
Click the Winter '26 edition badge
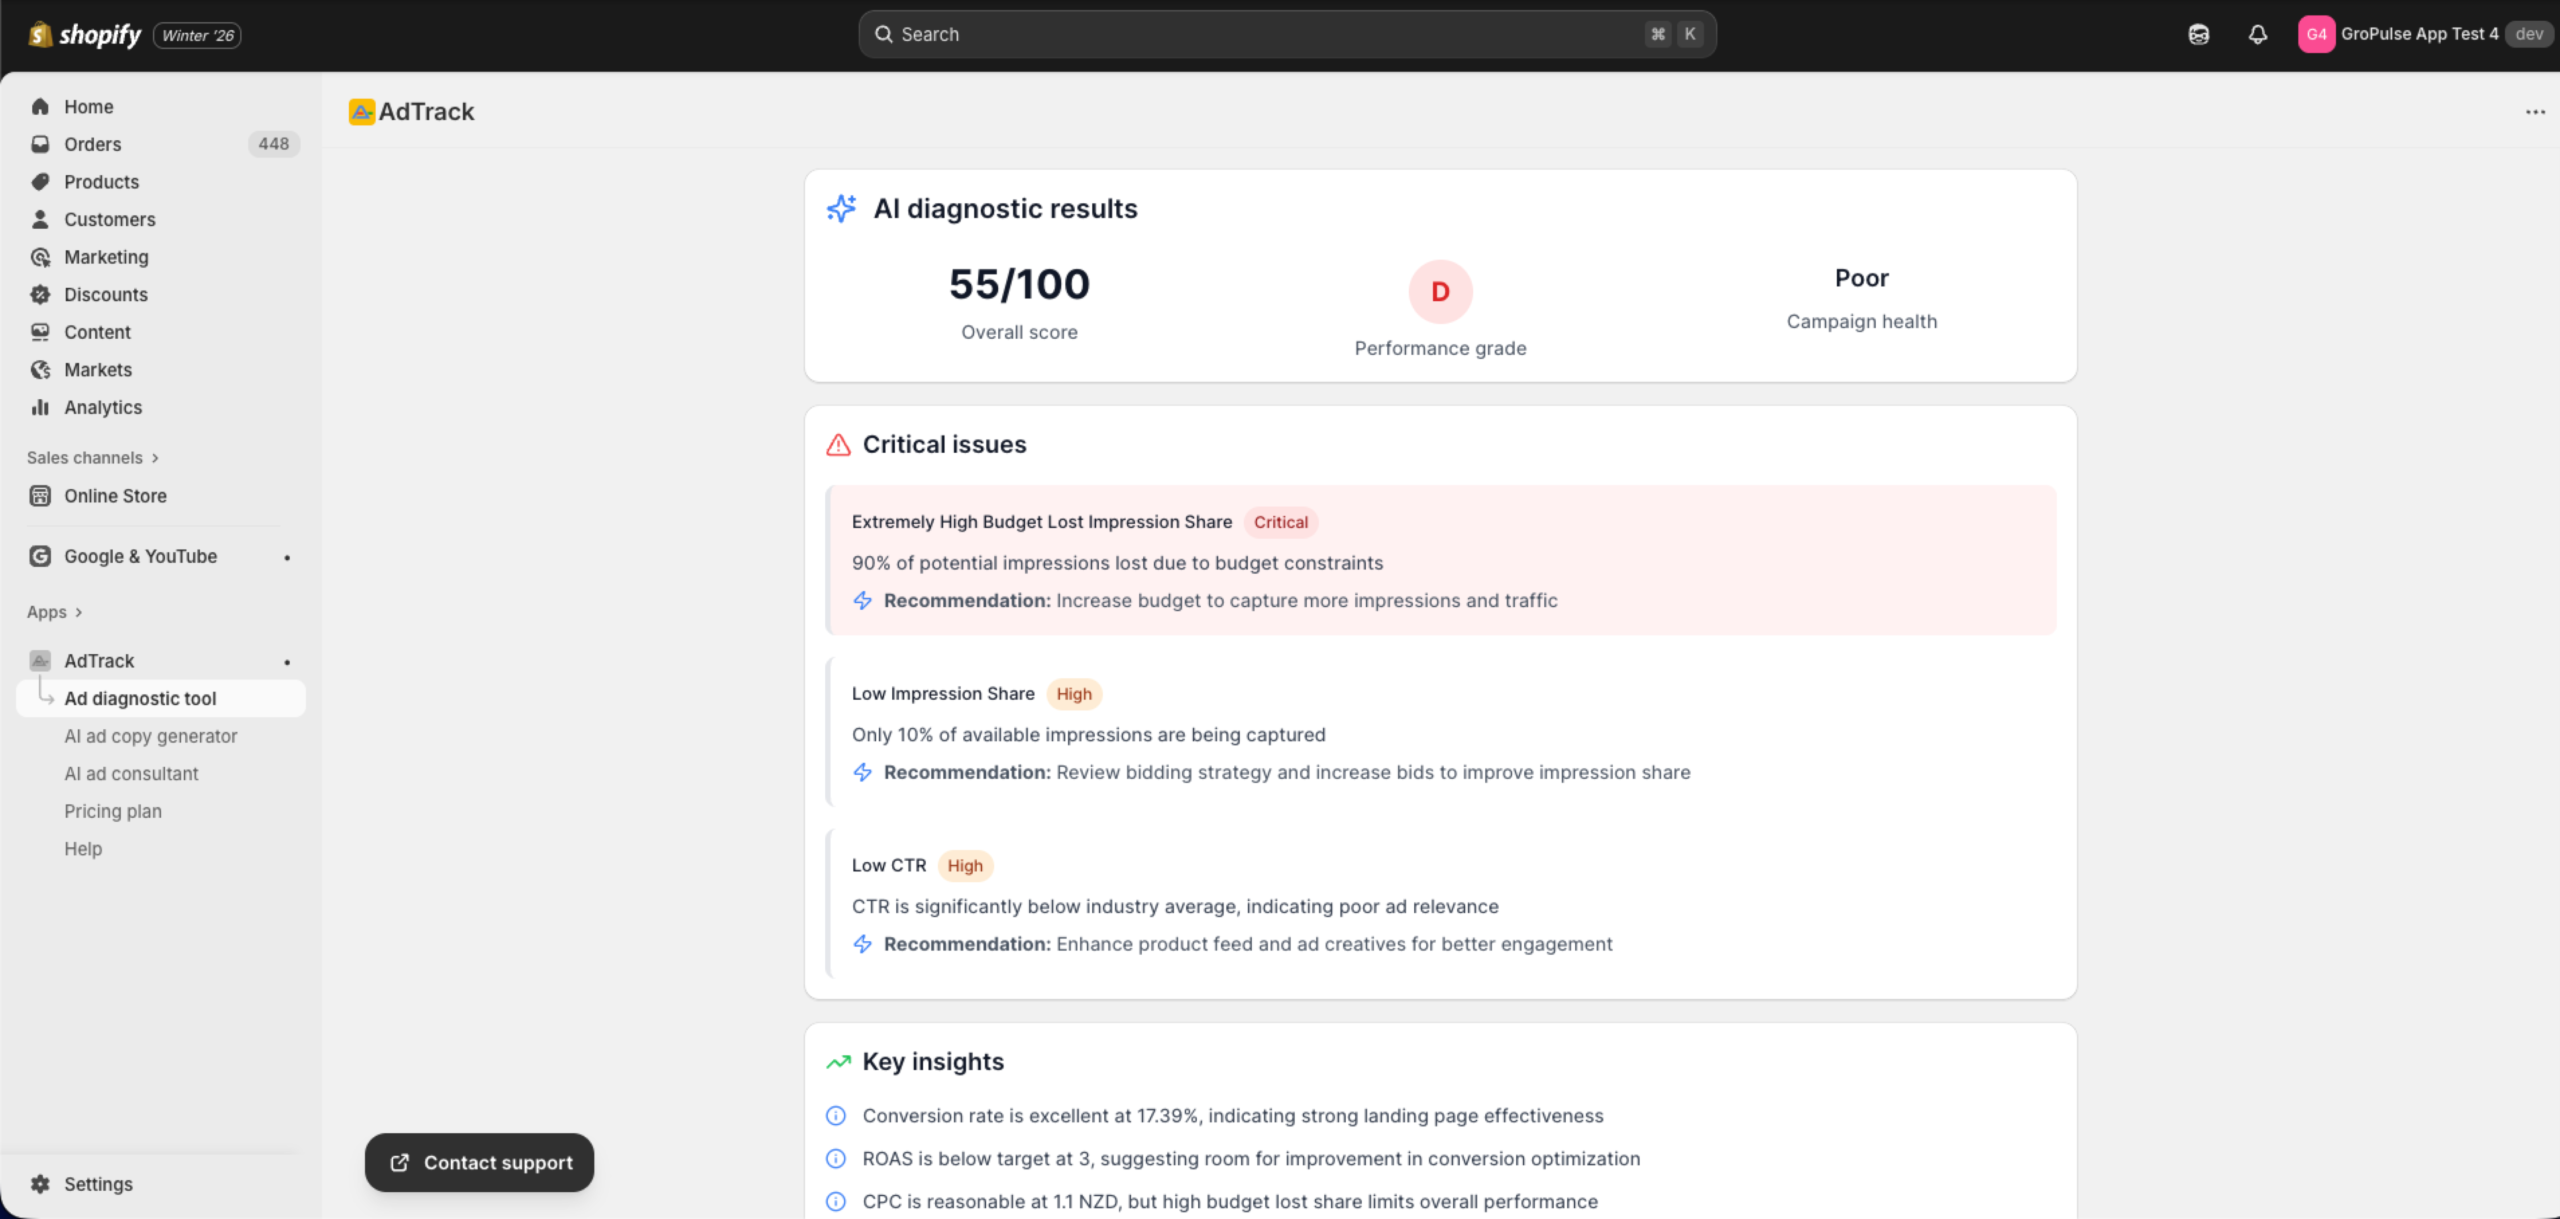pyautogui.click(x=197, y=36)
